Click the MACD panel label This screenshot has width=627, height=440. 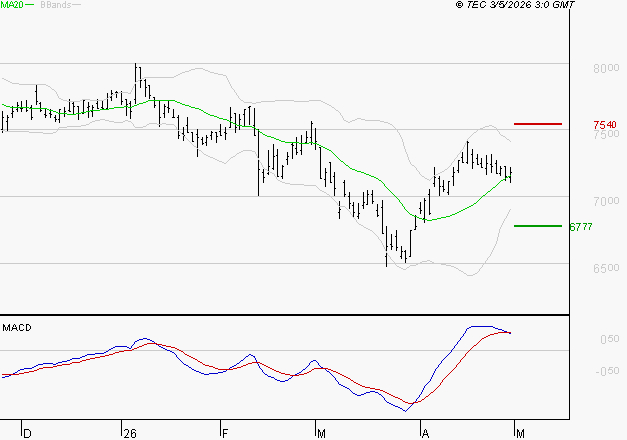(17, 328)
